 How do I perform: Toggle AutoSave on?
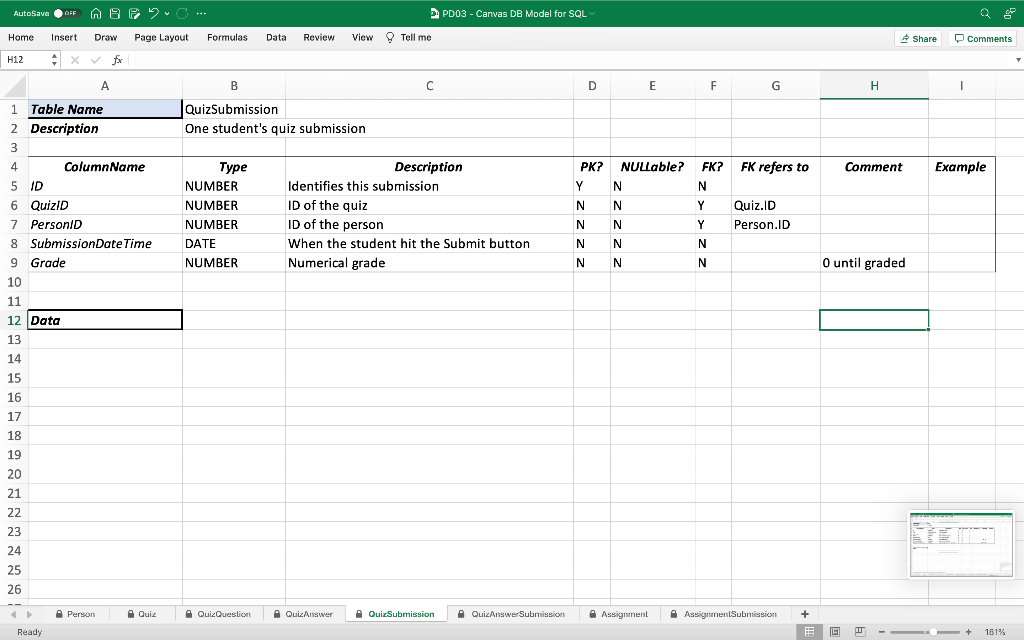tap(67, 13)
